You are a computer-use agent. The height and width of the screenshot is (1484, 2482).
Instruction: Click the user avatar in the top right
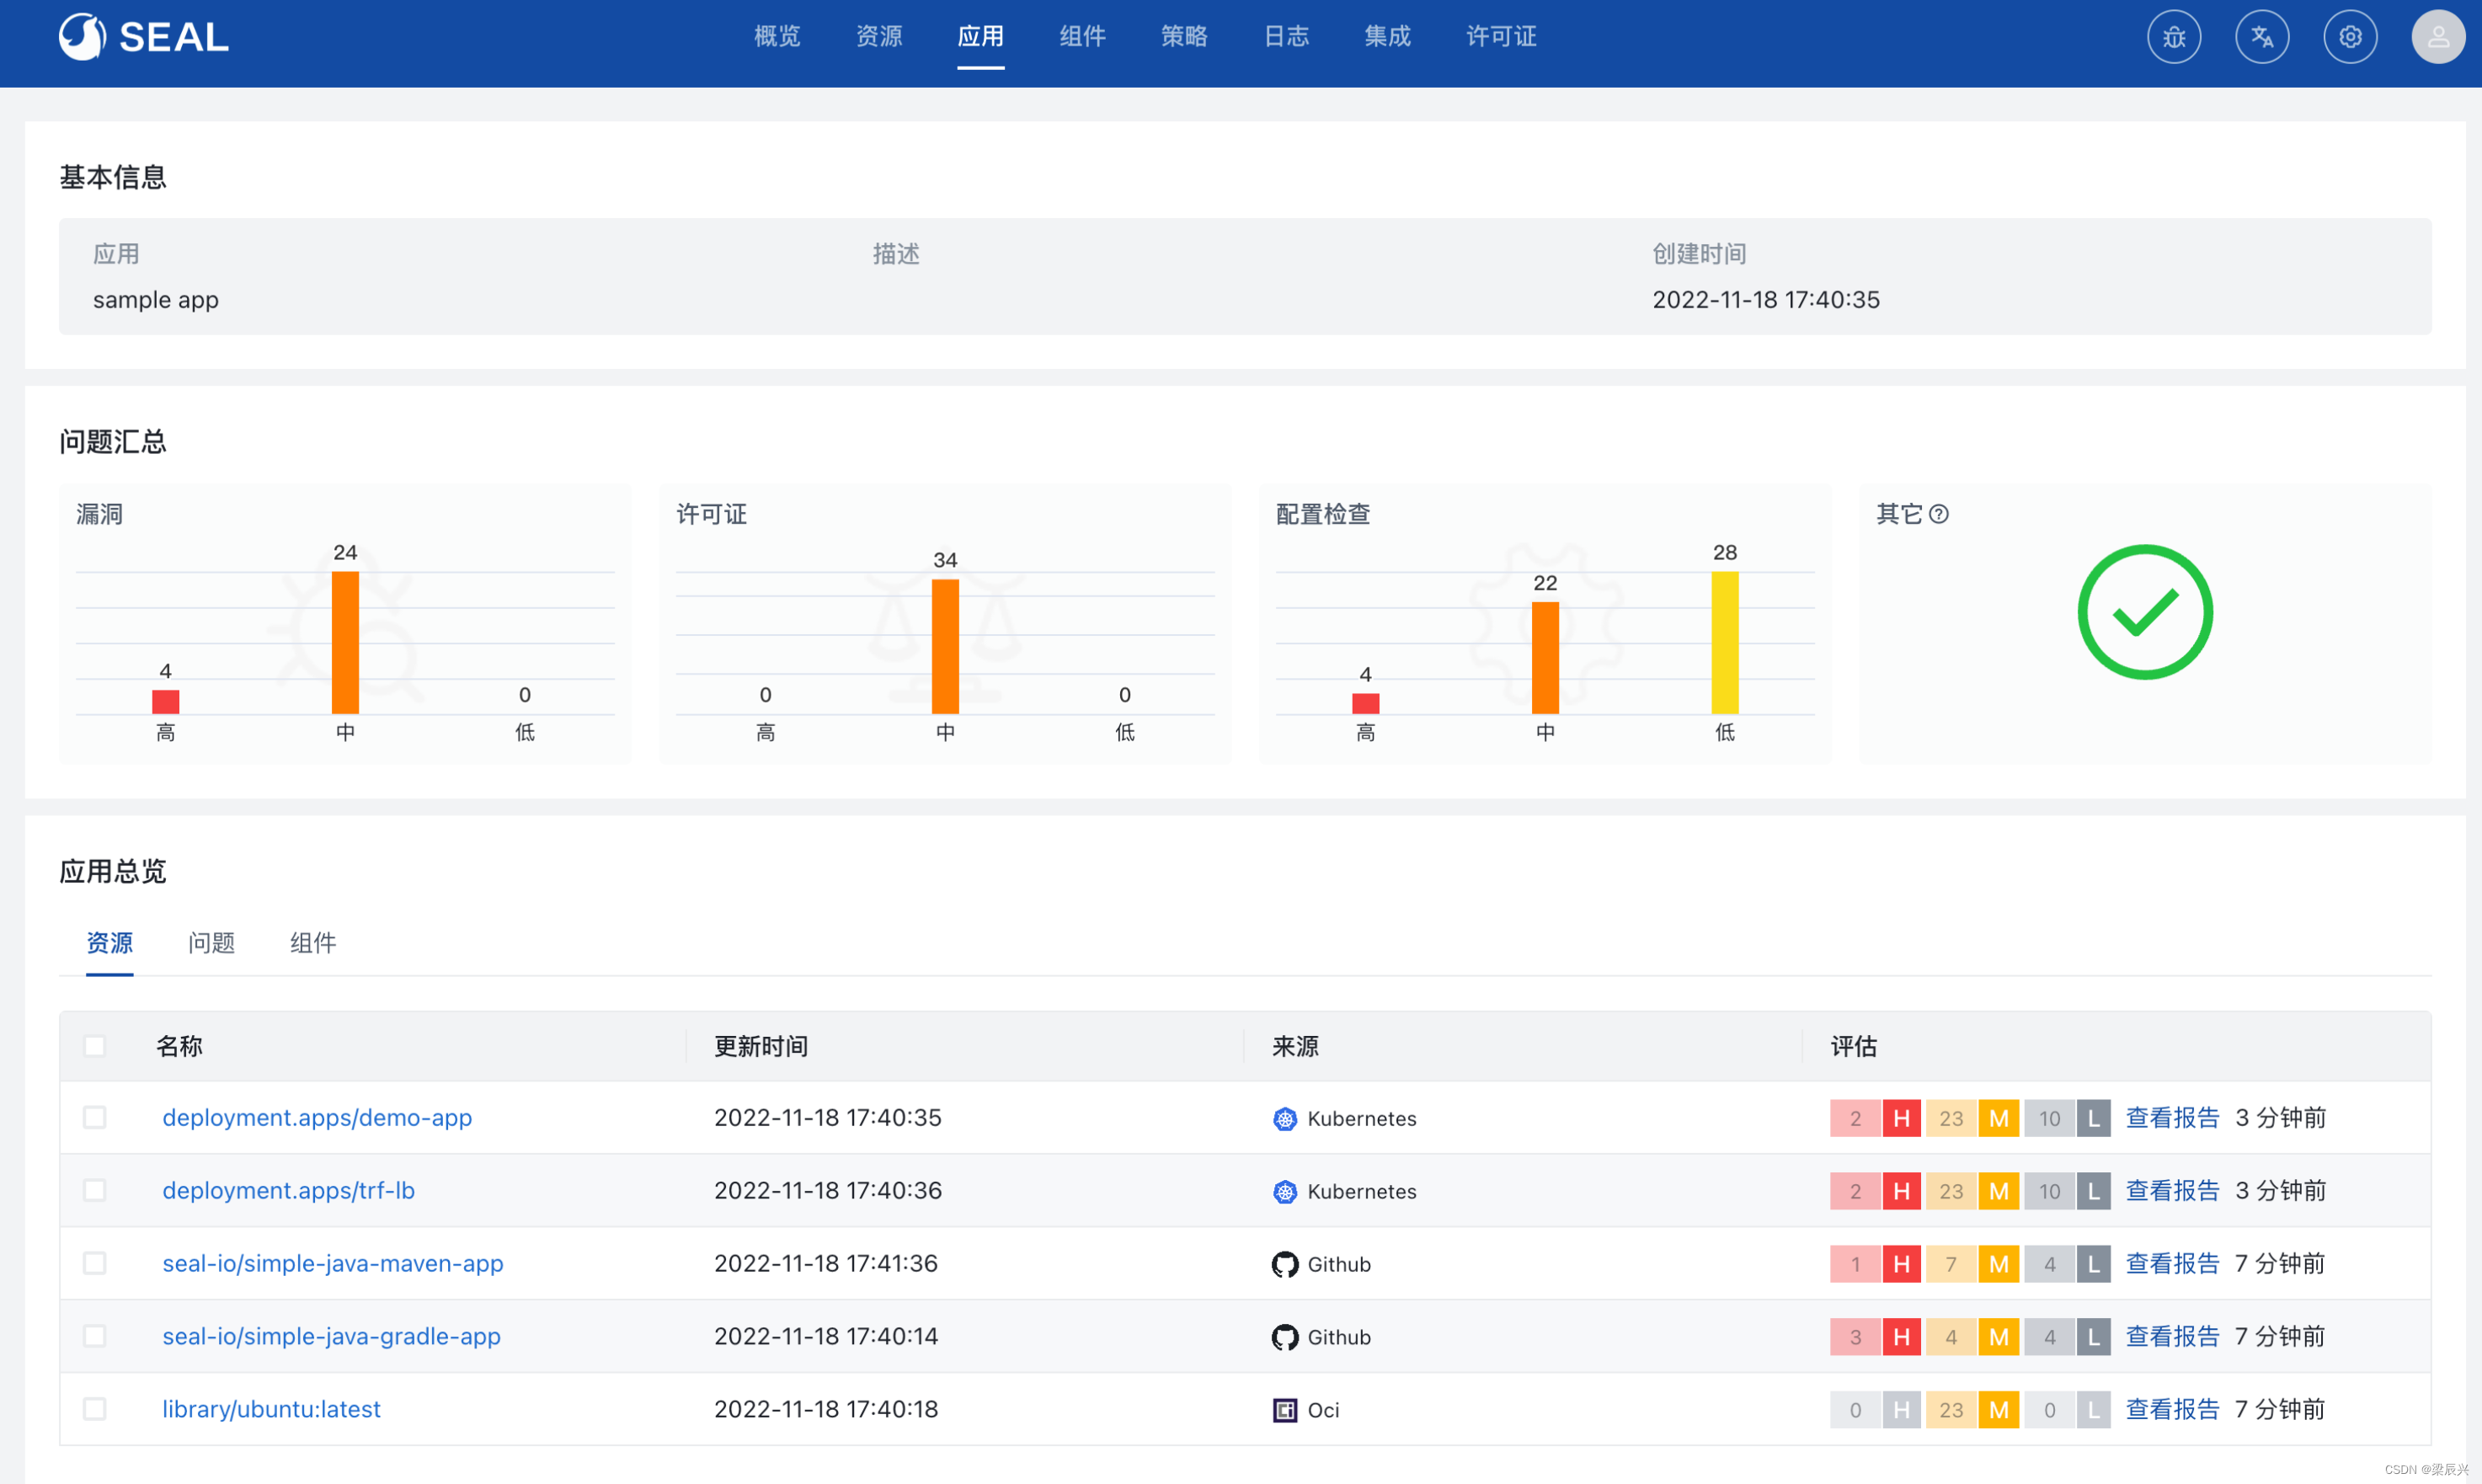(x=2438, y=36)
